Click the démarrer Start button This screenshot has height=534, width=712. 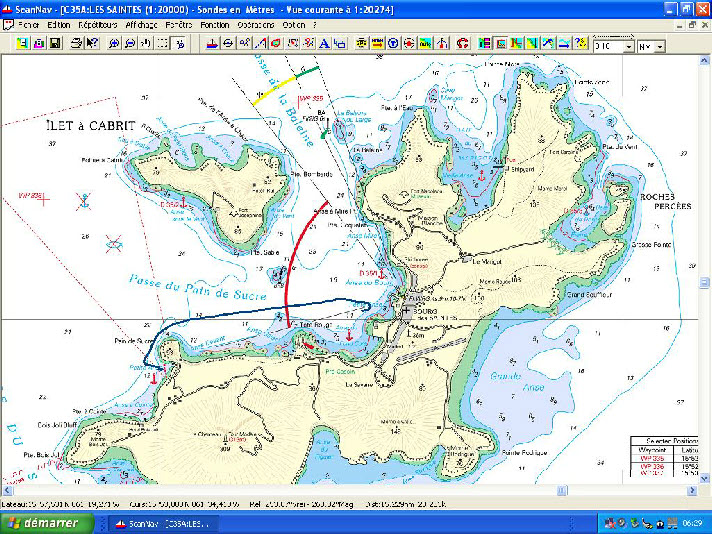[x=48, y=523]
